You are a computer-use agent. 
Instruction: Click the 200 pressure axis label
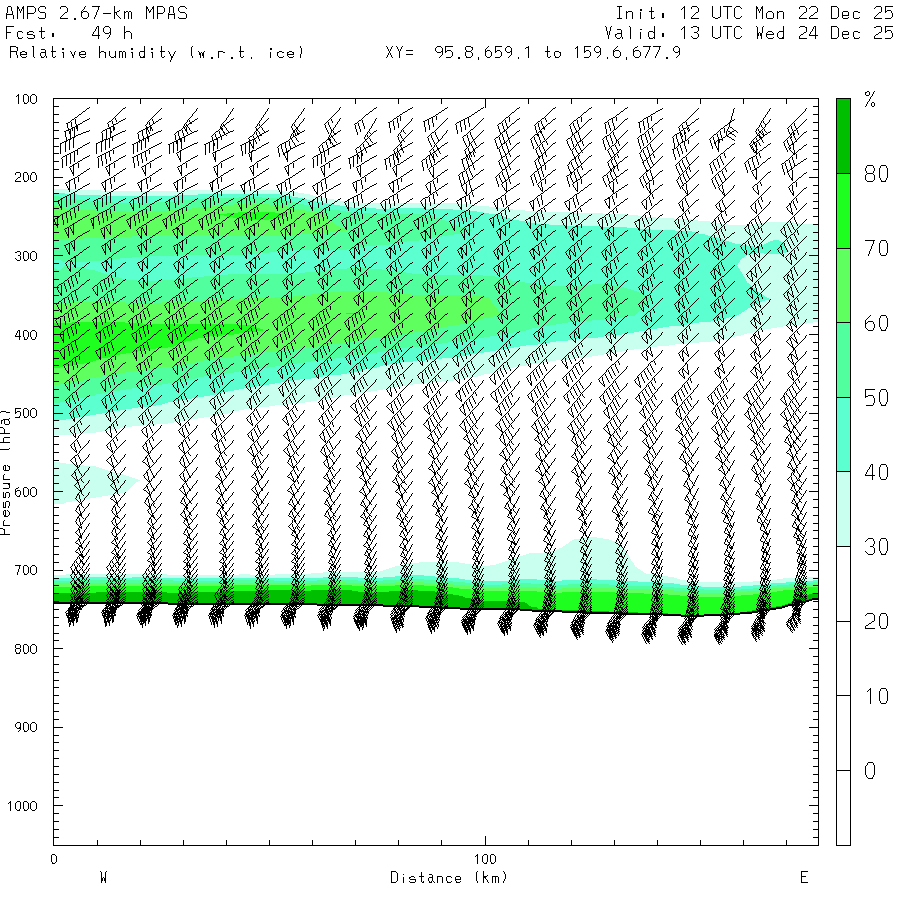(x=26, y=177)
